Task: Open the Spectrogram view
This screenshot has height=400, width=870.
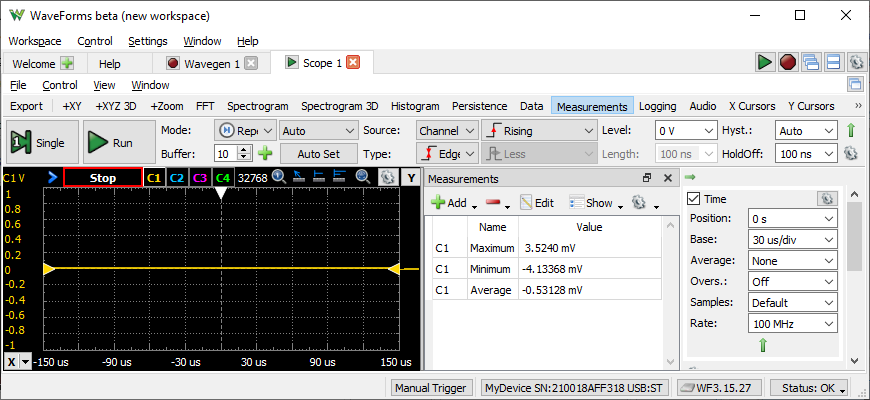Action: tap(257, 106)
